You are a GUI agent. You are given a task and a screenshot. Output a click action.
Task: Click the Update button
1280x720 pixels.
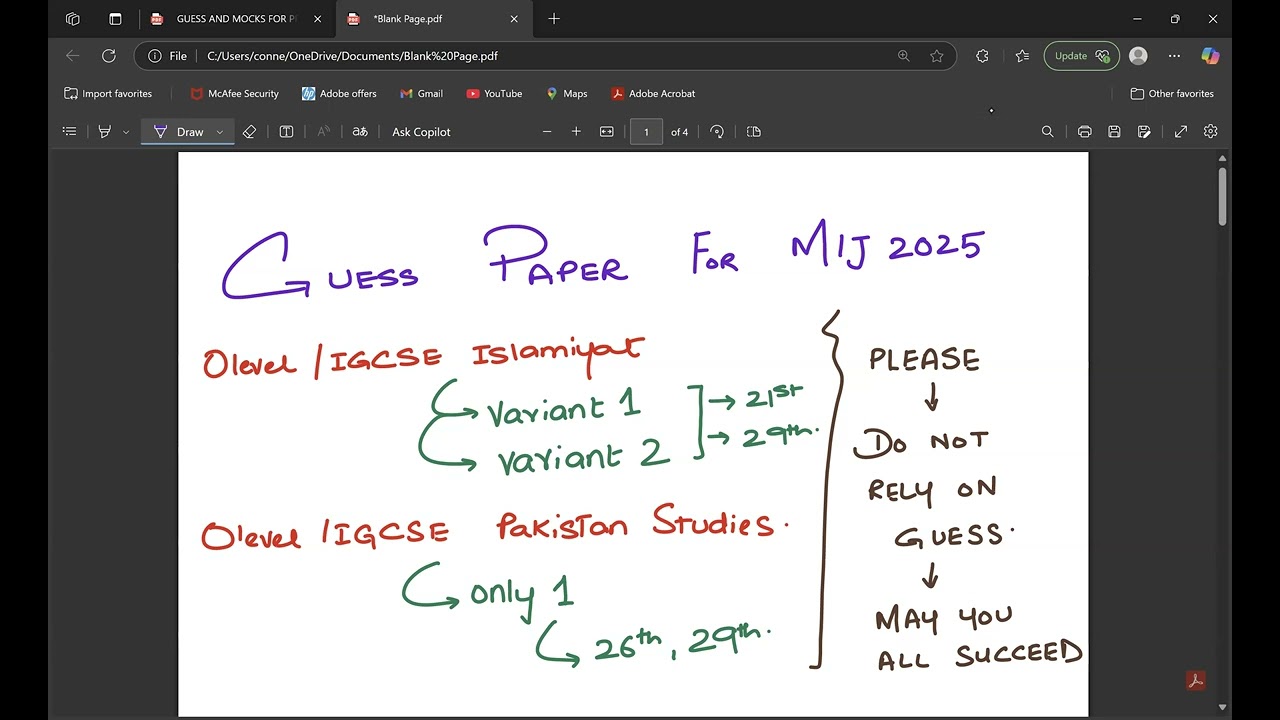coord(1081,56)
